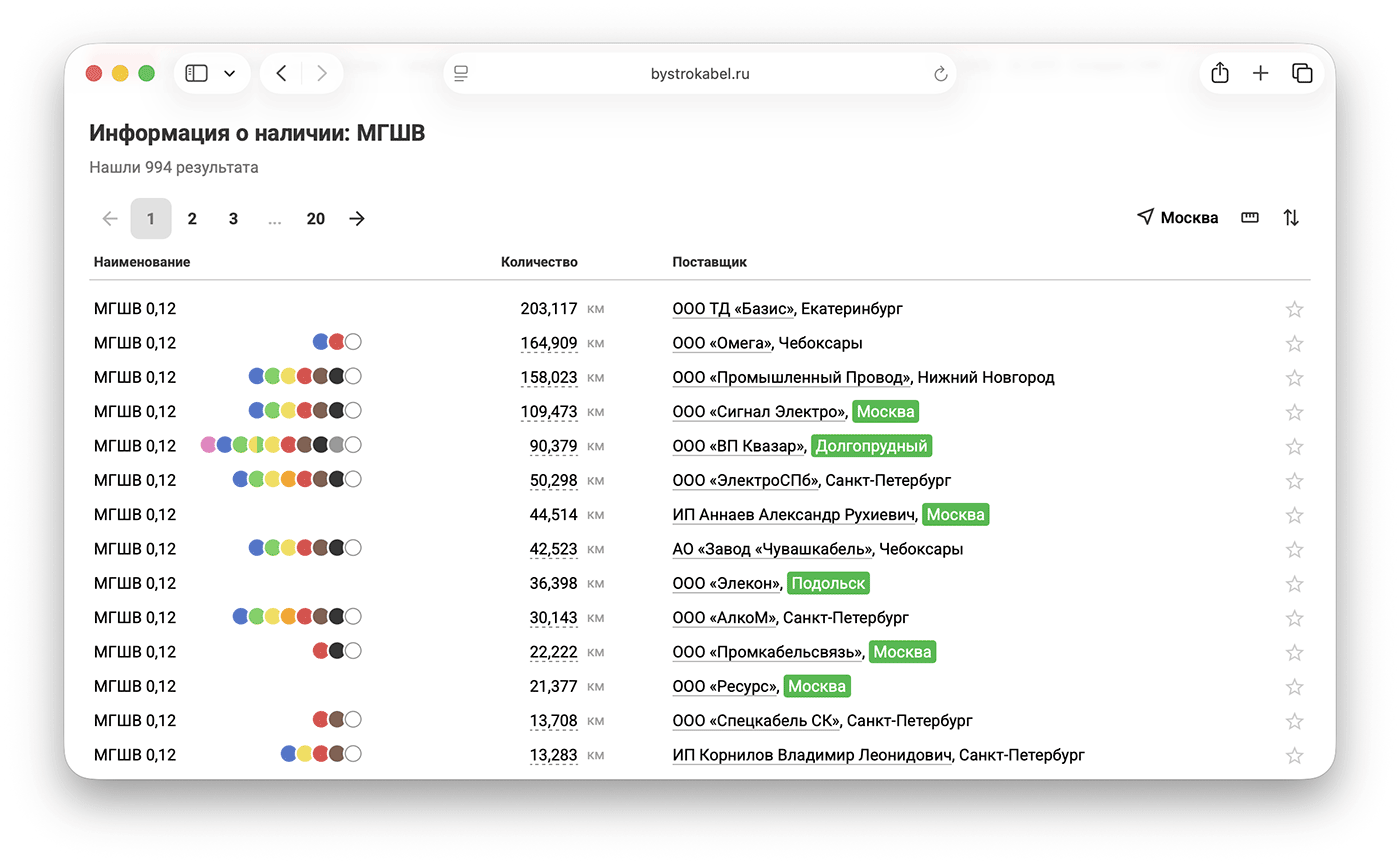Select pagination page 2
1400x864 pixels.
point(192,218)
